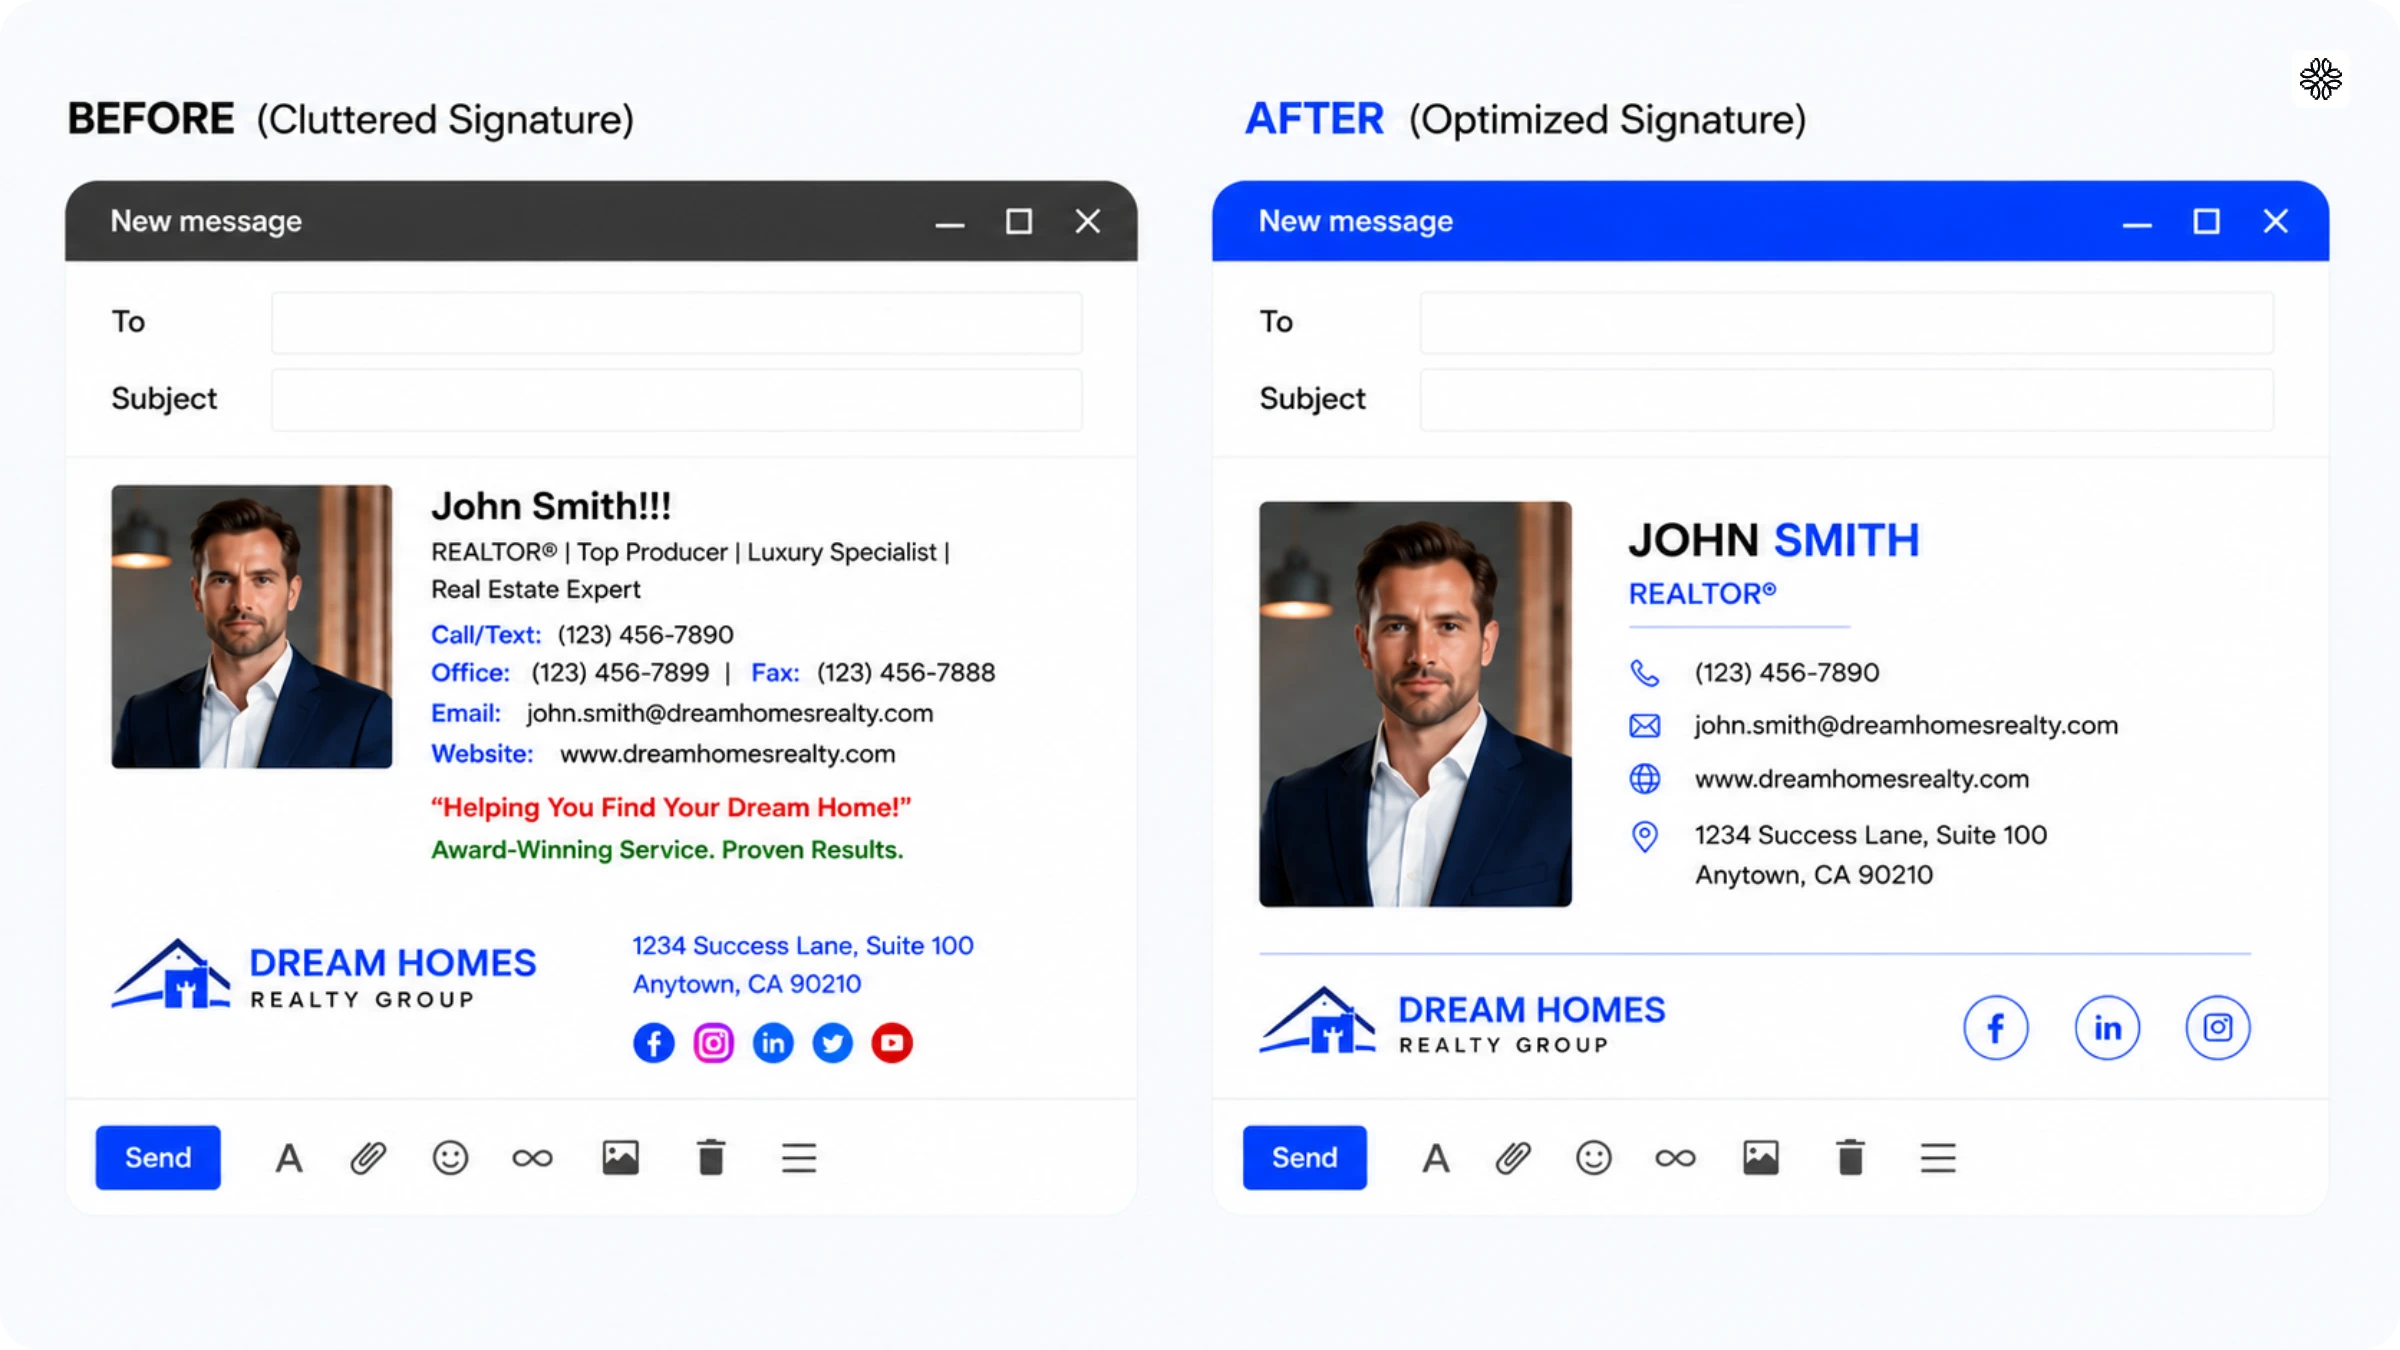
Task: Maximize the Before New message window
Action: (x=1019, y=222)
